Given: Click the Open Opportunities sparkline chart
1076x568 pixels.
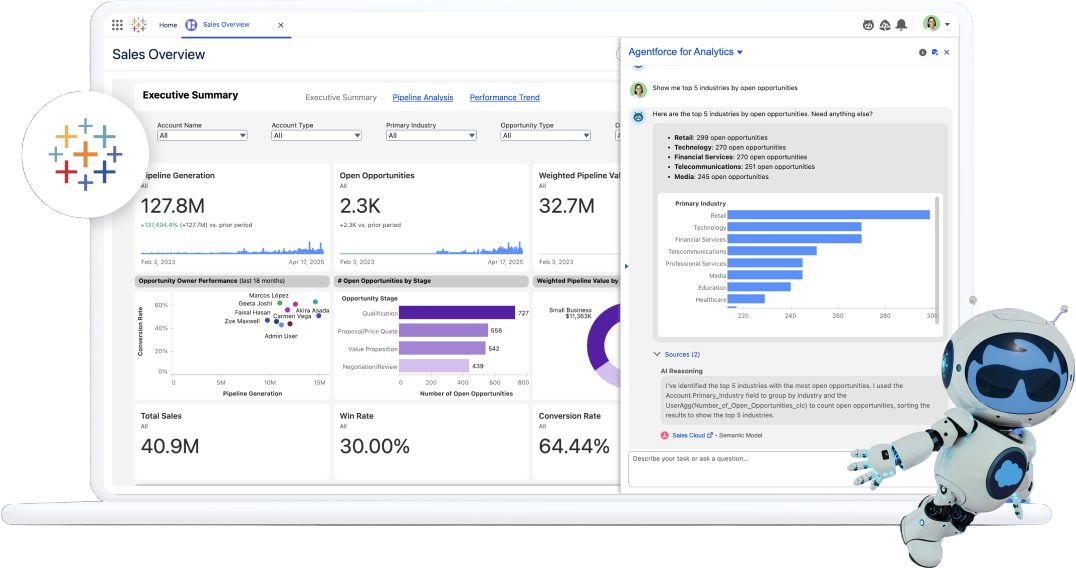Looking at the screenshot, I should pyautogui.click(x=431, y=248).
